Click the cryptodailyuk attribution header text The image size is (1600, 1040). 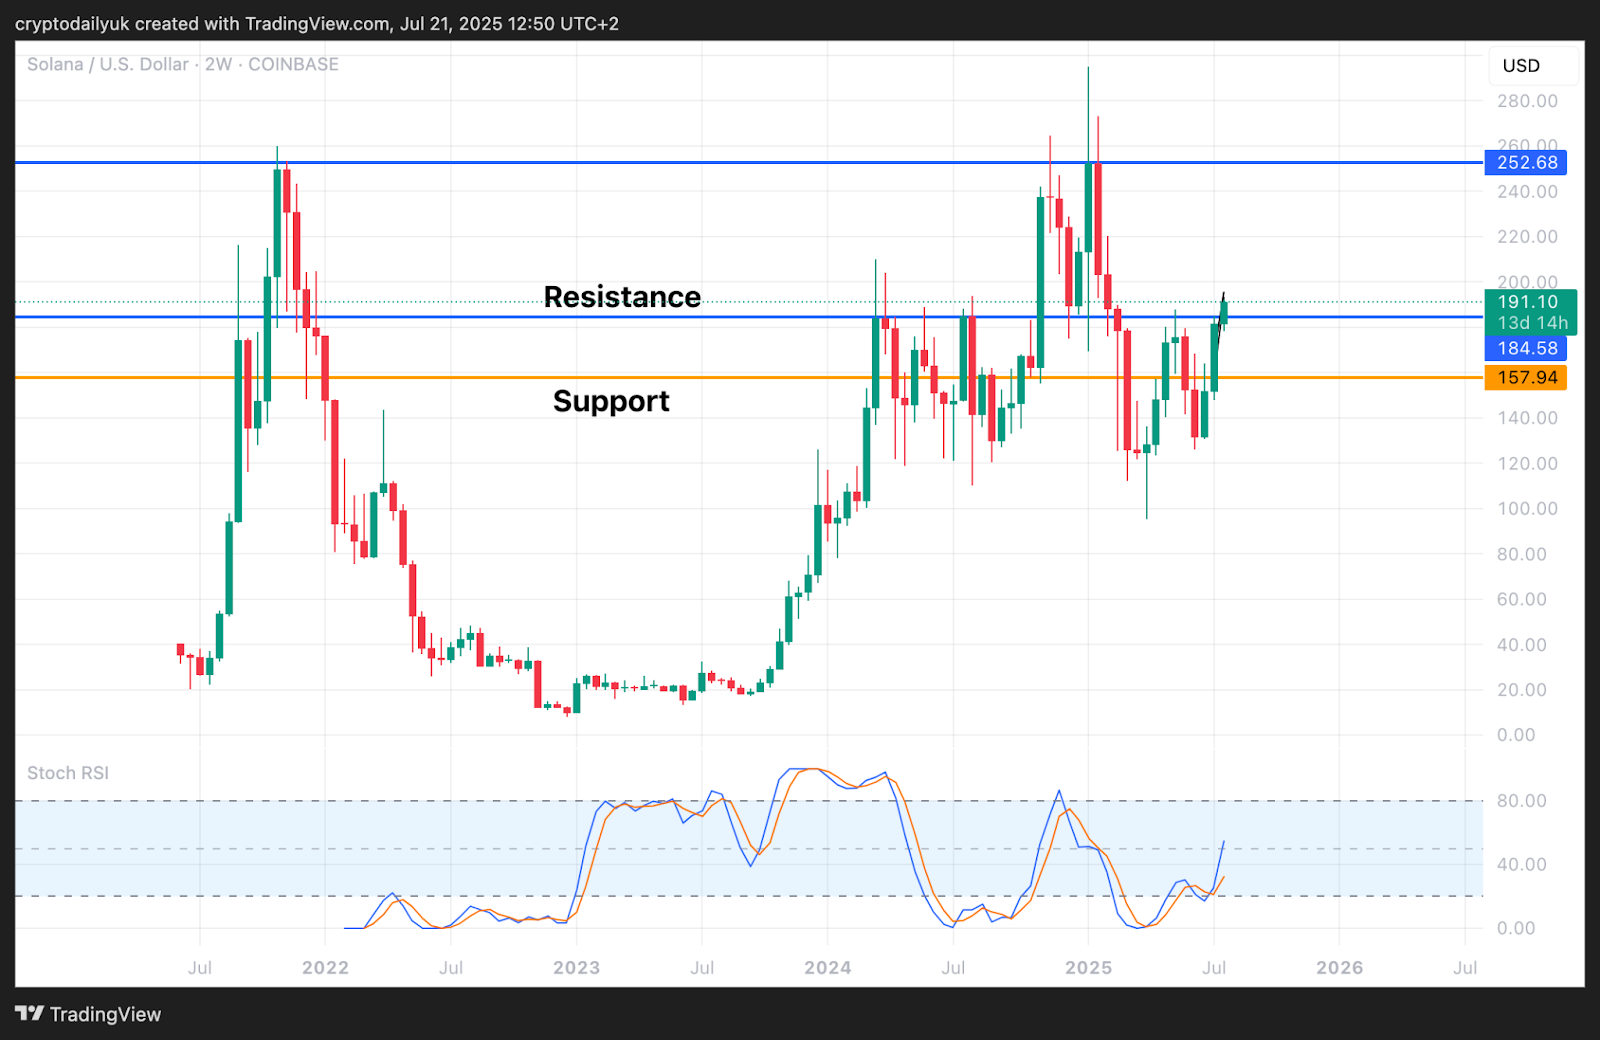click(317, 24)
